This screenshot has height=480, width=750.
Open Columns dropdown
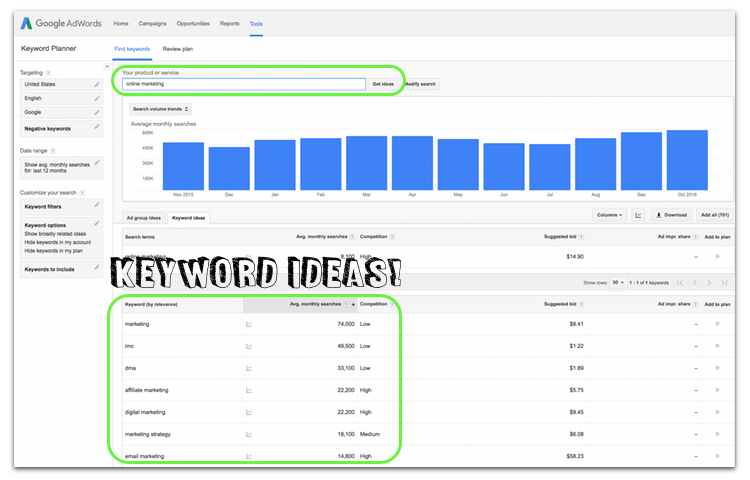click(x=609, y=215)
